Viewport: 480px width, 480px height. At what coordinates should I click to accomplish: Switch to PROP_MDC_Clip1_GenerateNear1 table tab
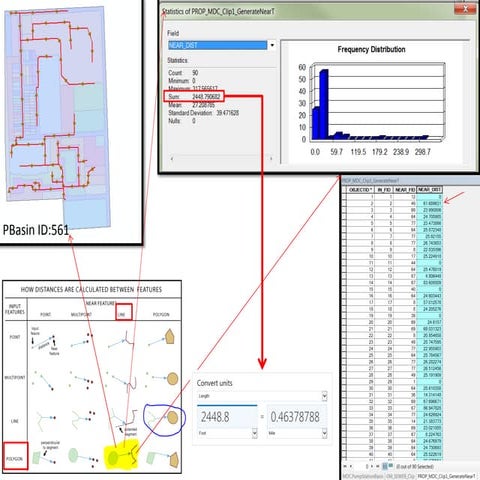[x=446, y=476]
